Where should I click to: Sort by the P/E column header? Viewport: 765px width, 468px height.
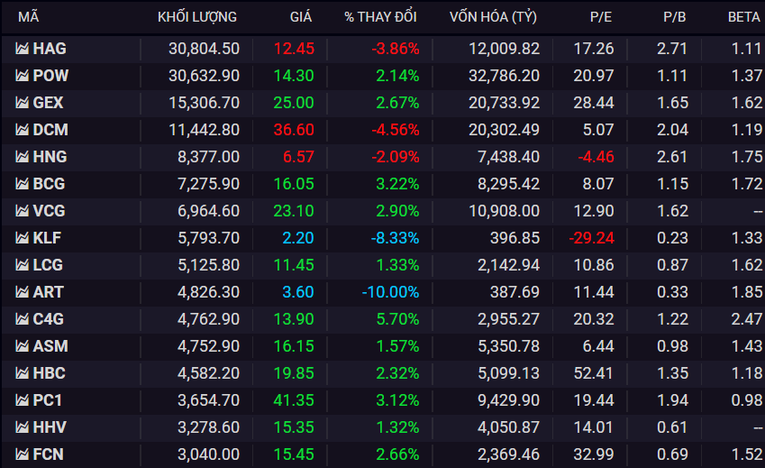pyautogui.click(x=601, y=17)
